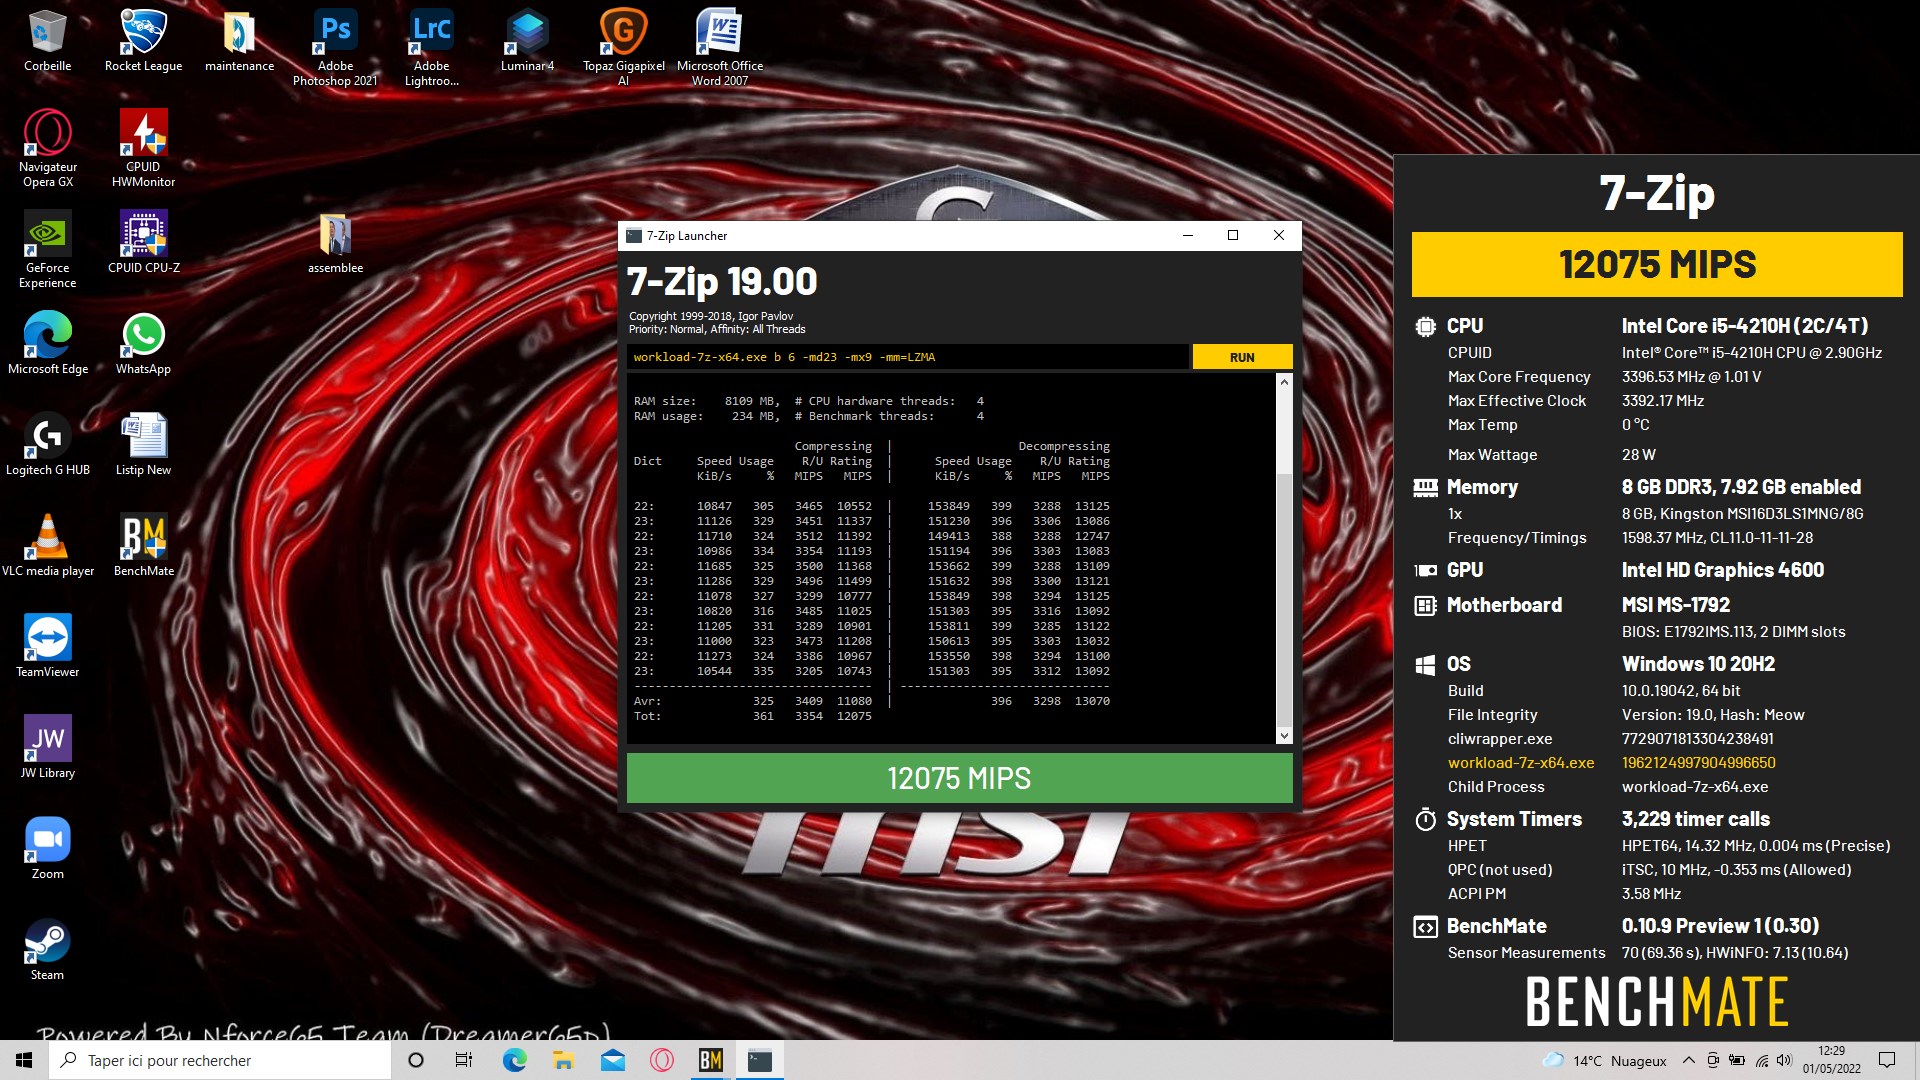Click the 7-Zip Launcher title bar icon
Screen dimensions: 1920x1080
[633, 236]
